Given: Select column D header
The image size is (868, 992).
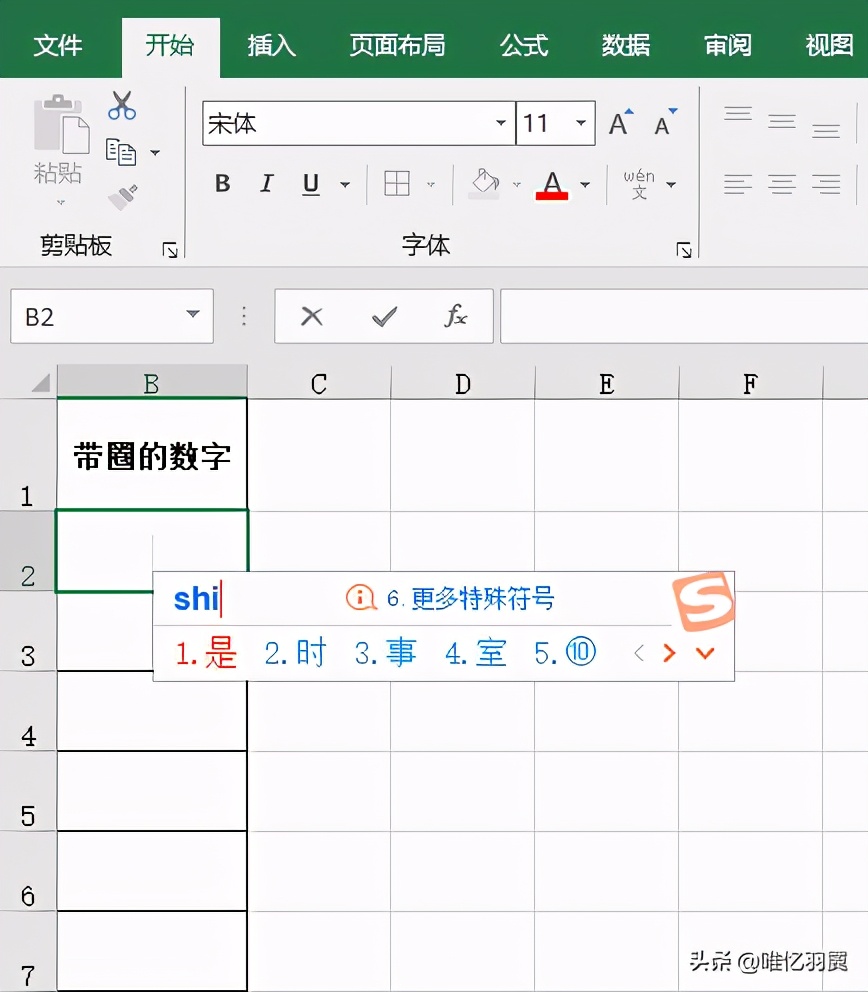Looking at the screenshot, I should click(x=462, y=383).
